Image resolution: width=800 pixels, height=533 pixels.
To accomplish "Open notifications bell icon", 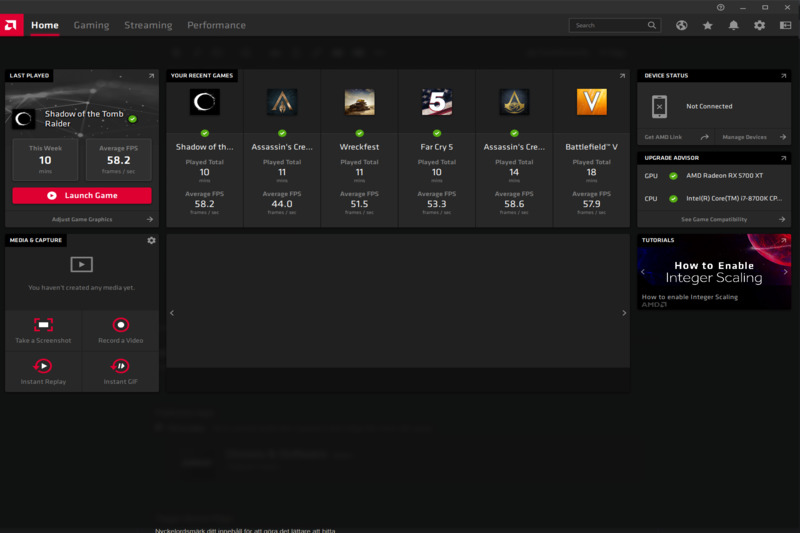I will pos(733,25).
